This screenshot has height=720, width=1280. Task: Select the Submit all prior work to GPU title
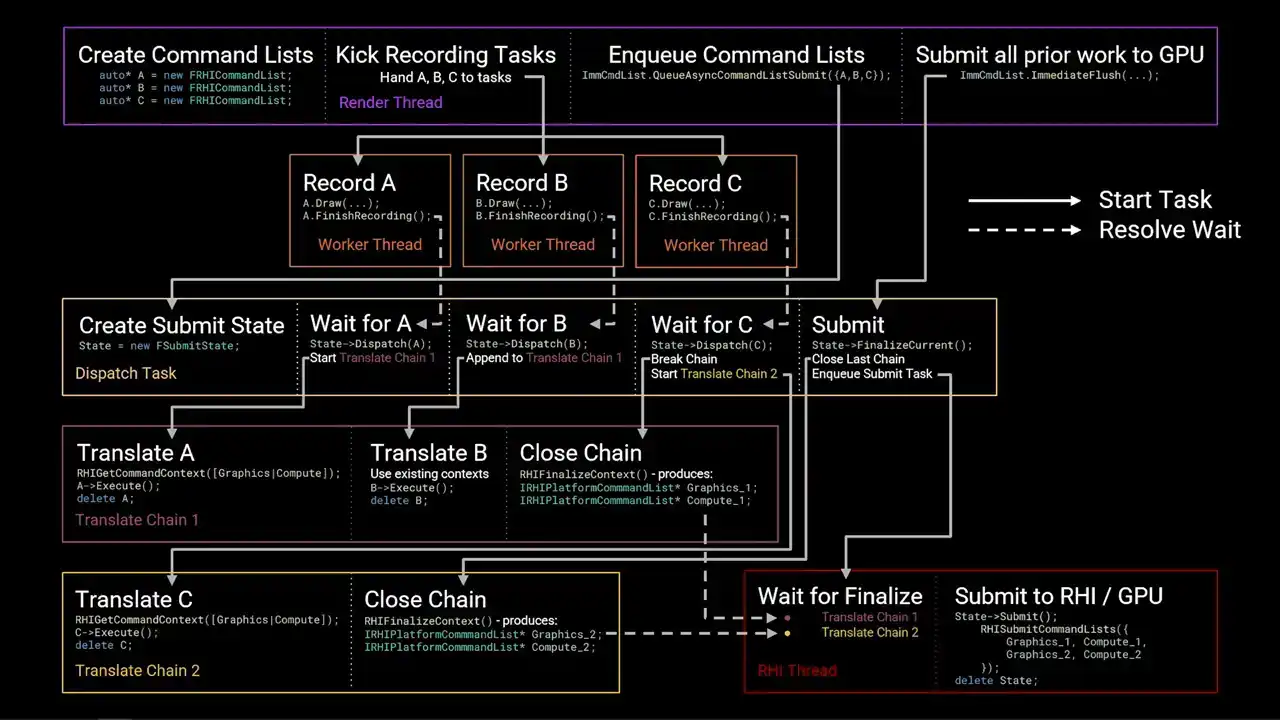(x=1059, y=55)
